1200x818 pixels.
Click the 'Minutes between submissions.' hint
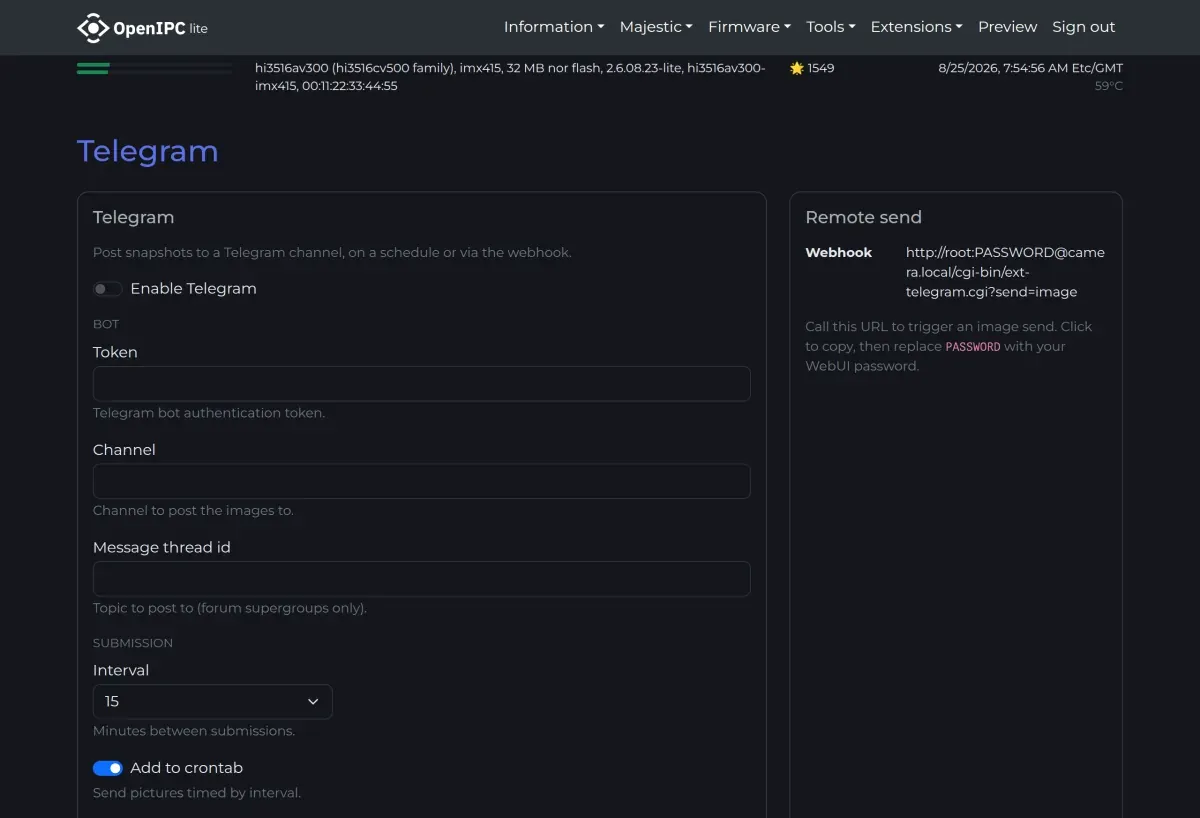(x=194, y=731)
